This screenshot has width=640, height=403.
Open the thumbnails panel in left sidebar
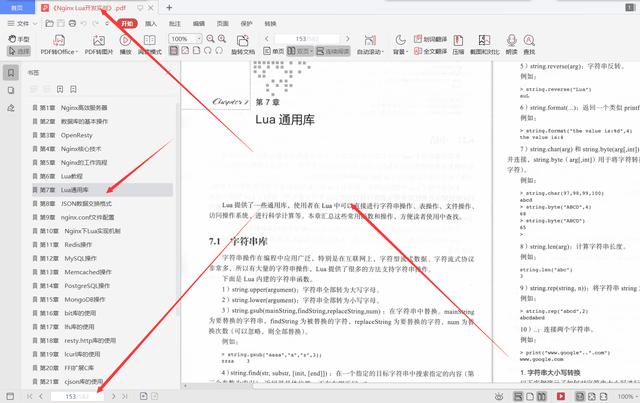[11, 90]
